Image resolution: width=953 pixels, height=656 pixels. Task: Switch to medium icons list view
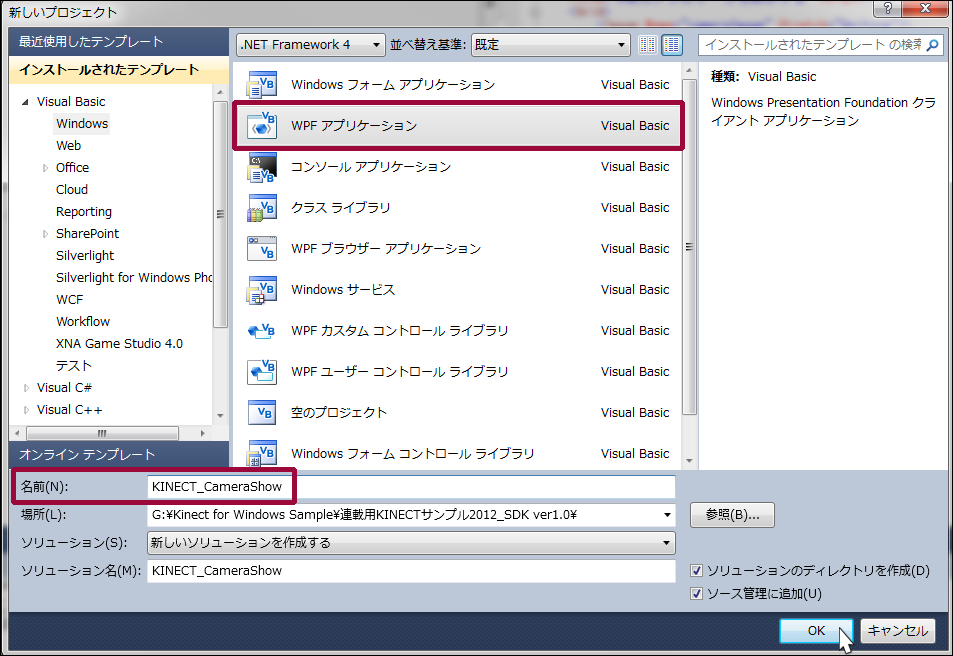672,44
